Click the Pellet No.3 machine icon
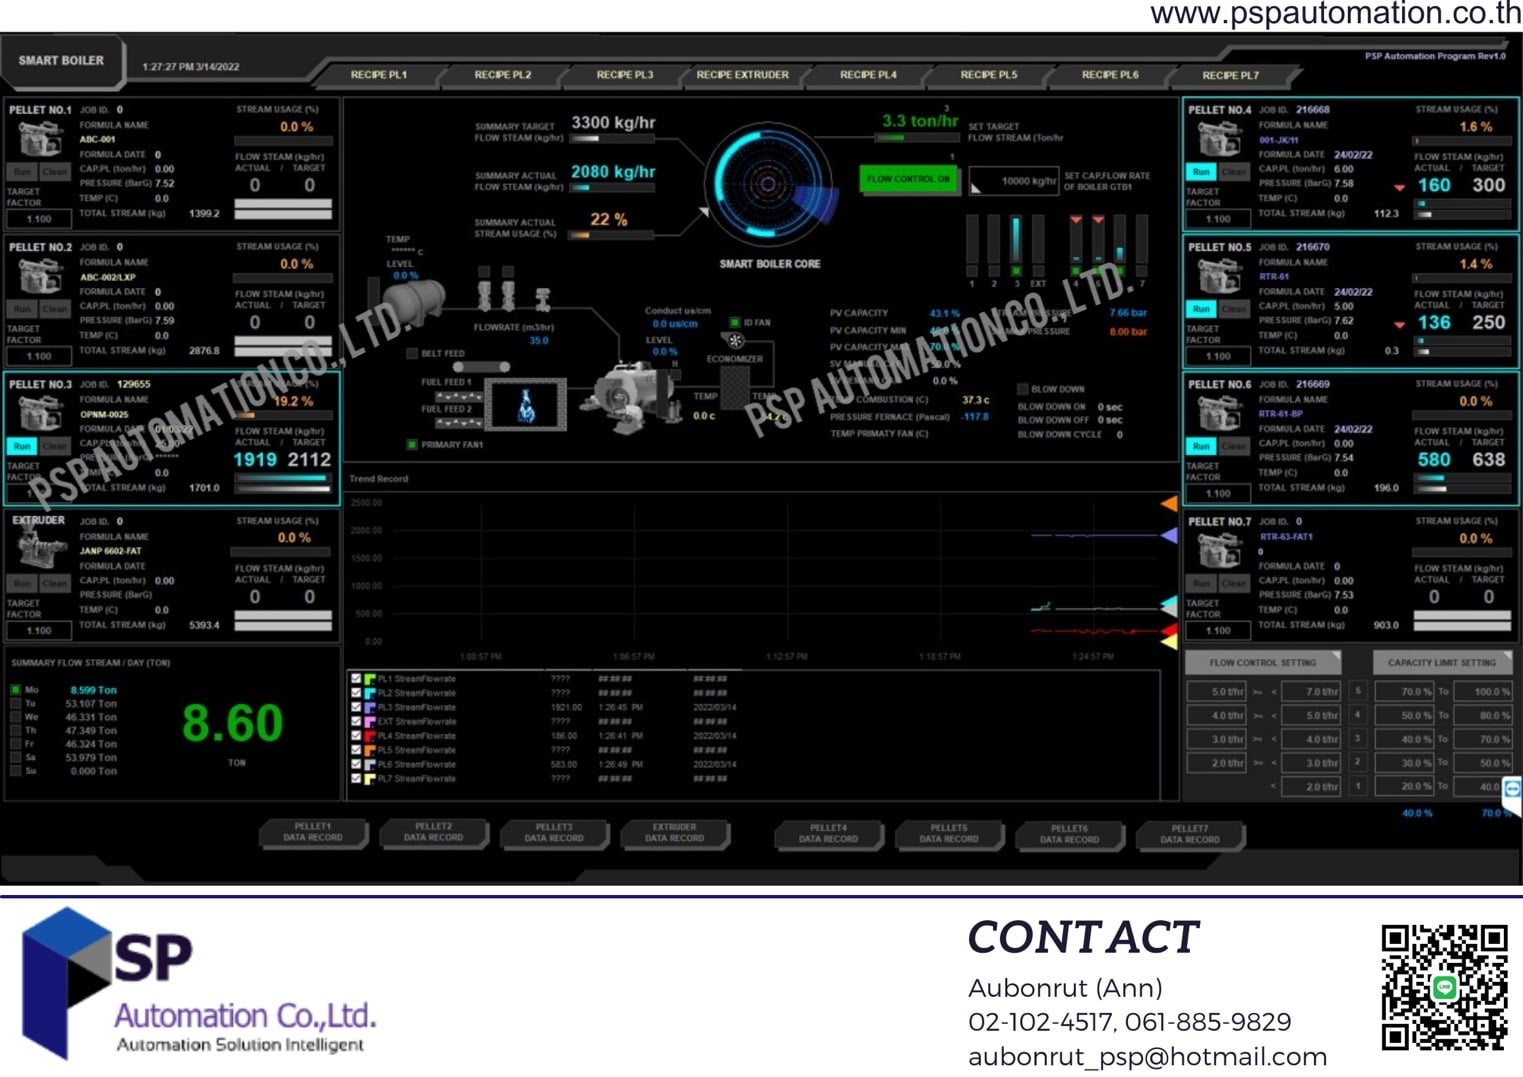Screen dimensions: 1523x1077 click(x=40, y=413)
